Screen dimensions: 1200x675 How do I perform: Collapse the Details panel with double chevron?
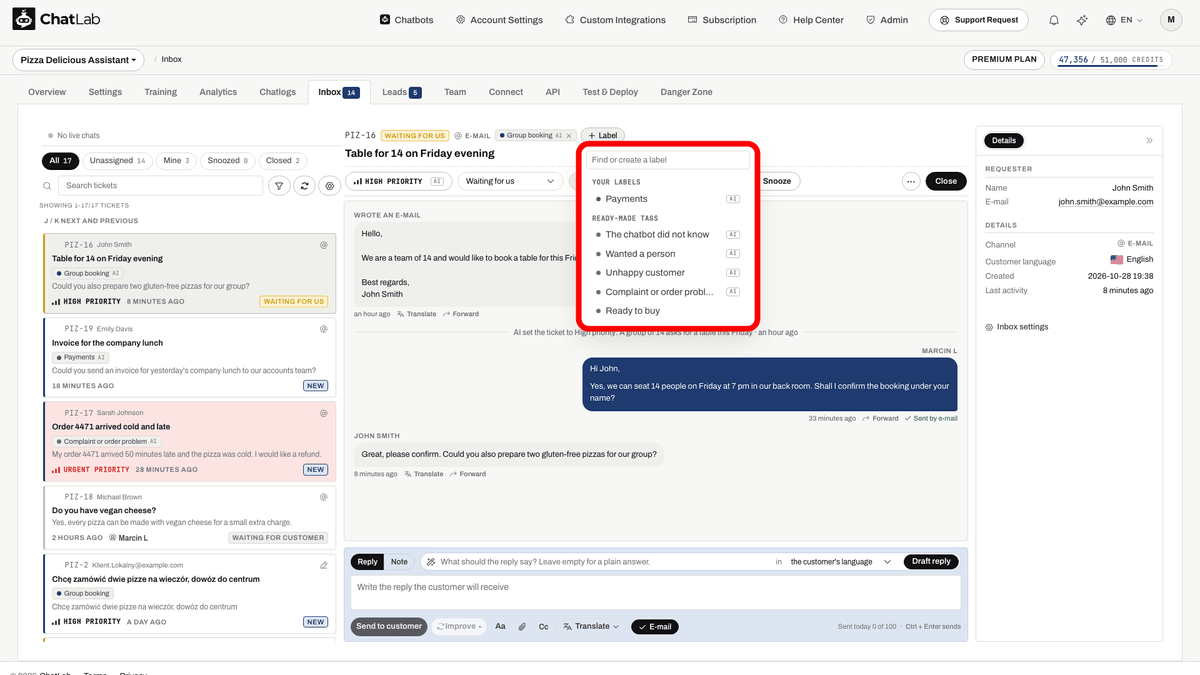(x=1149, y=141)
